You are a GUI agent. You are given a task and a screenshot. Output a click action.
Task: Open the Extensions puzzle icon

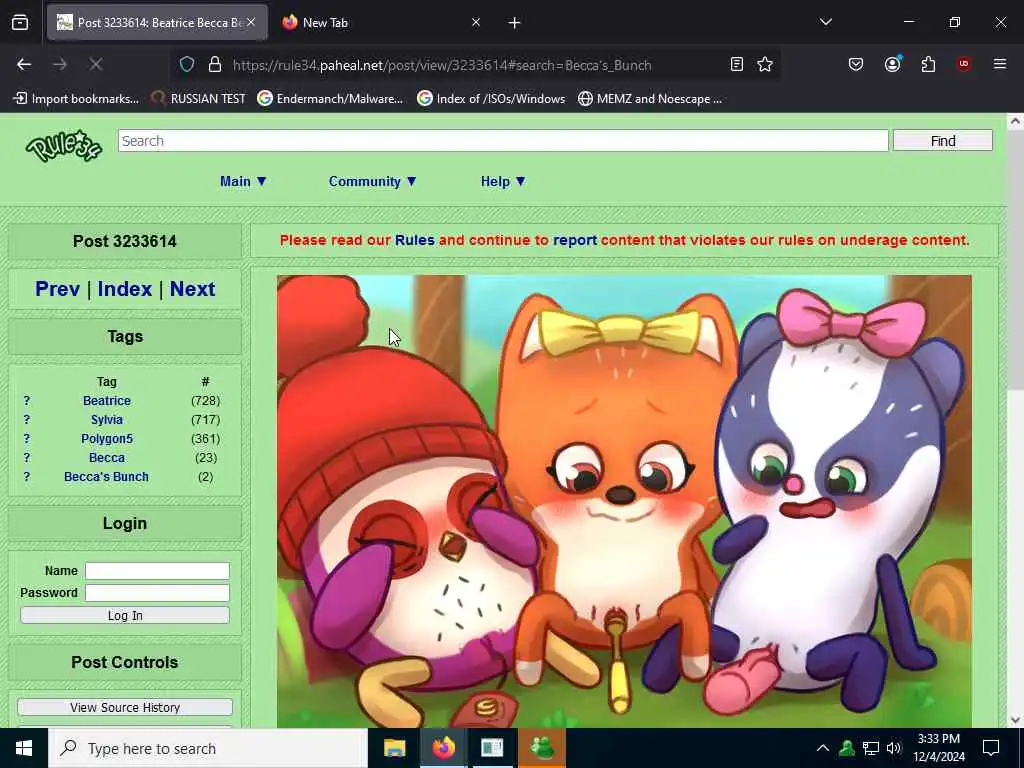click(928, 64)
